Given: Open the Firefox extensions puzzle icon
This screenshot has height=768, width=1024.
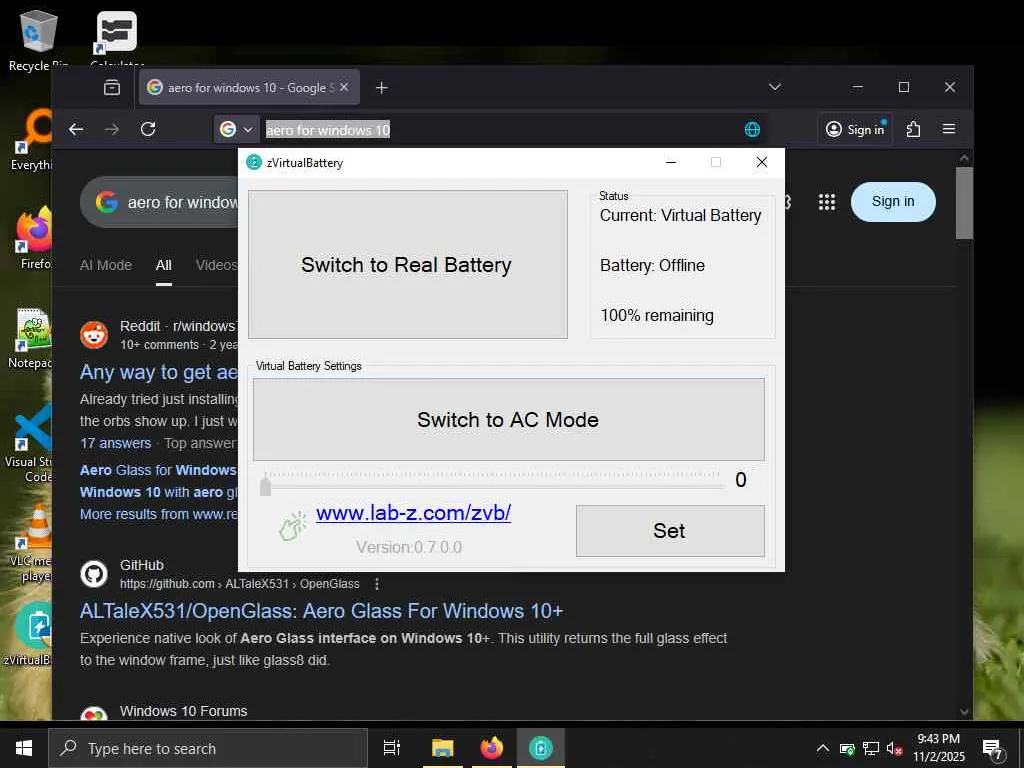Looking at the screenshot, I should pyautogui.click(x=913, y=129).
